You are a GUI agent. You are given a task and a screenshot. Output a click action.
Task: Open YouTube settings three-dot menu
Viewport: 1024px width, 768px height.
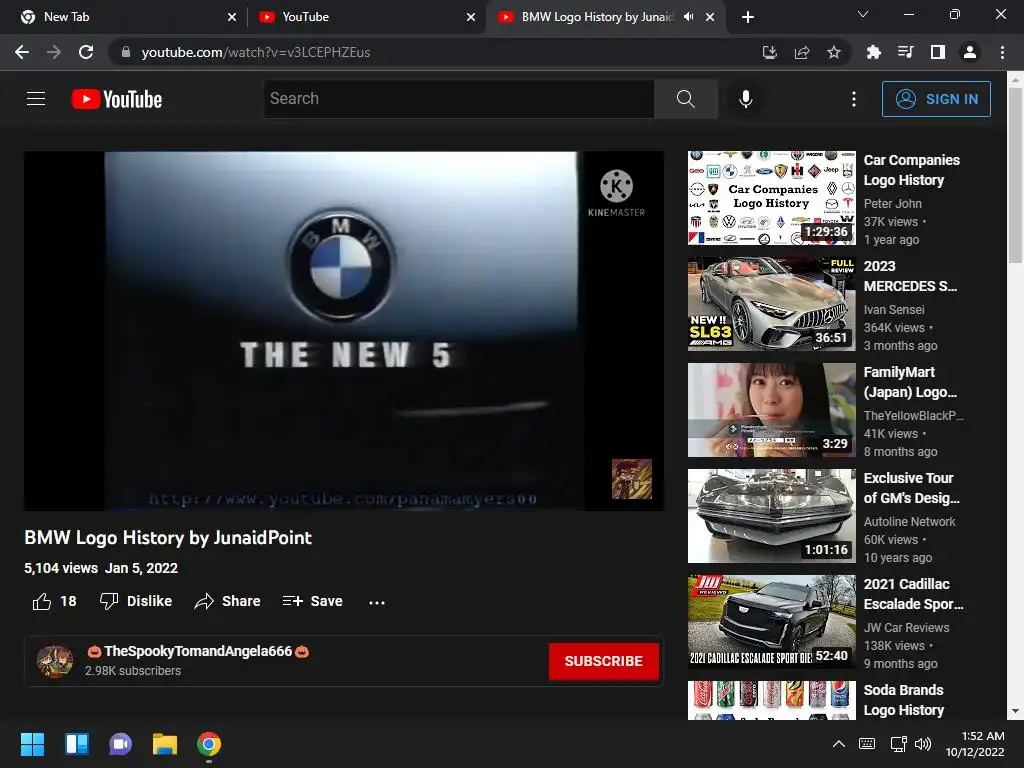click(x=854, y=99)
